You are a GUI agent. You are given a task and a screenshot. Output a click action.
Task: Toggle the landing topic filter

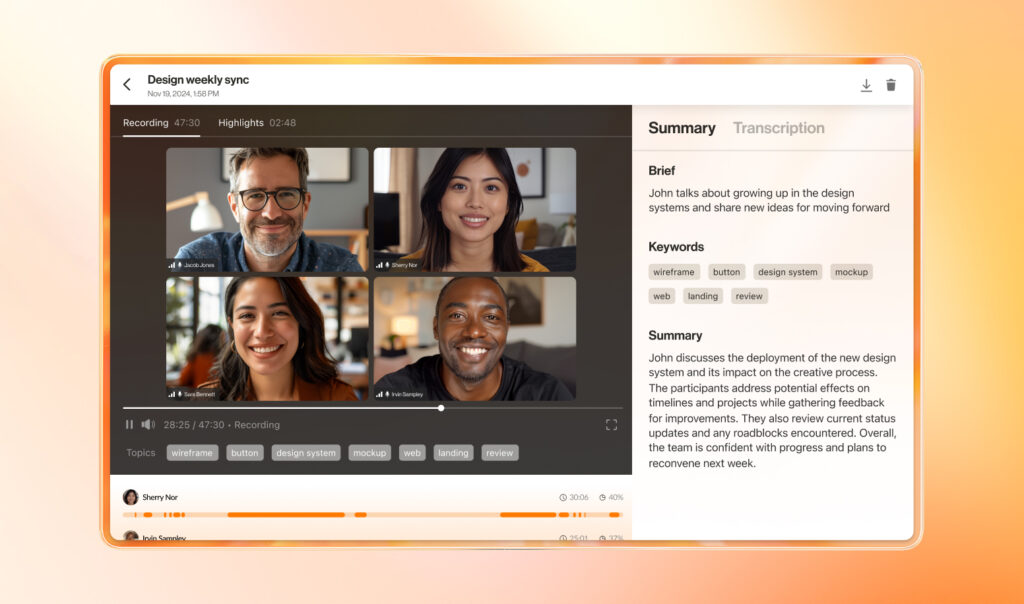(452, 452)
